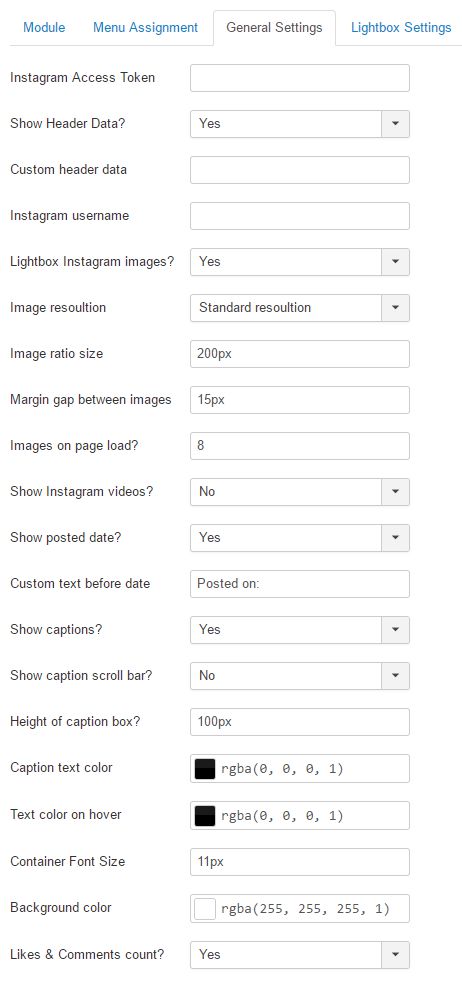
Task: Click the Instagram Access Token field
Action: click(x=300, y=78)
